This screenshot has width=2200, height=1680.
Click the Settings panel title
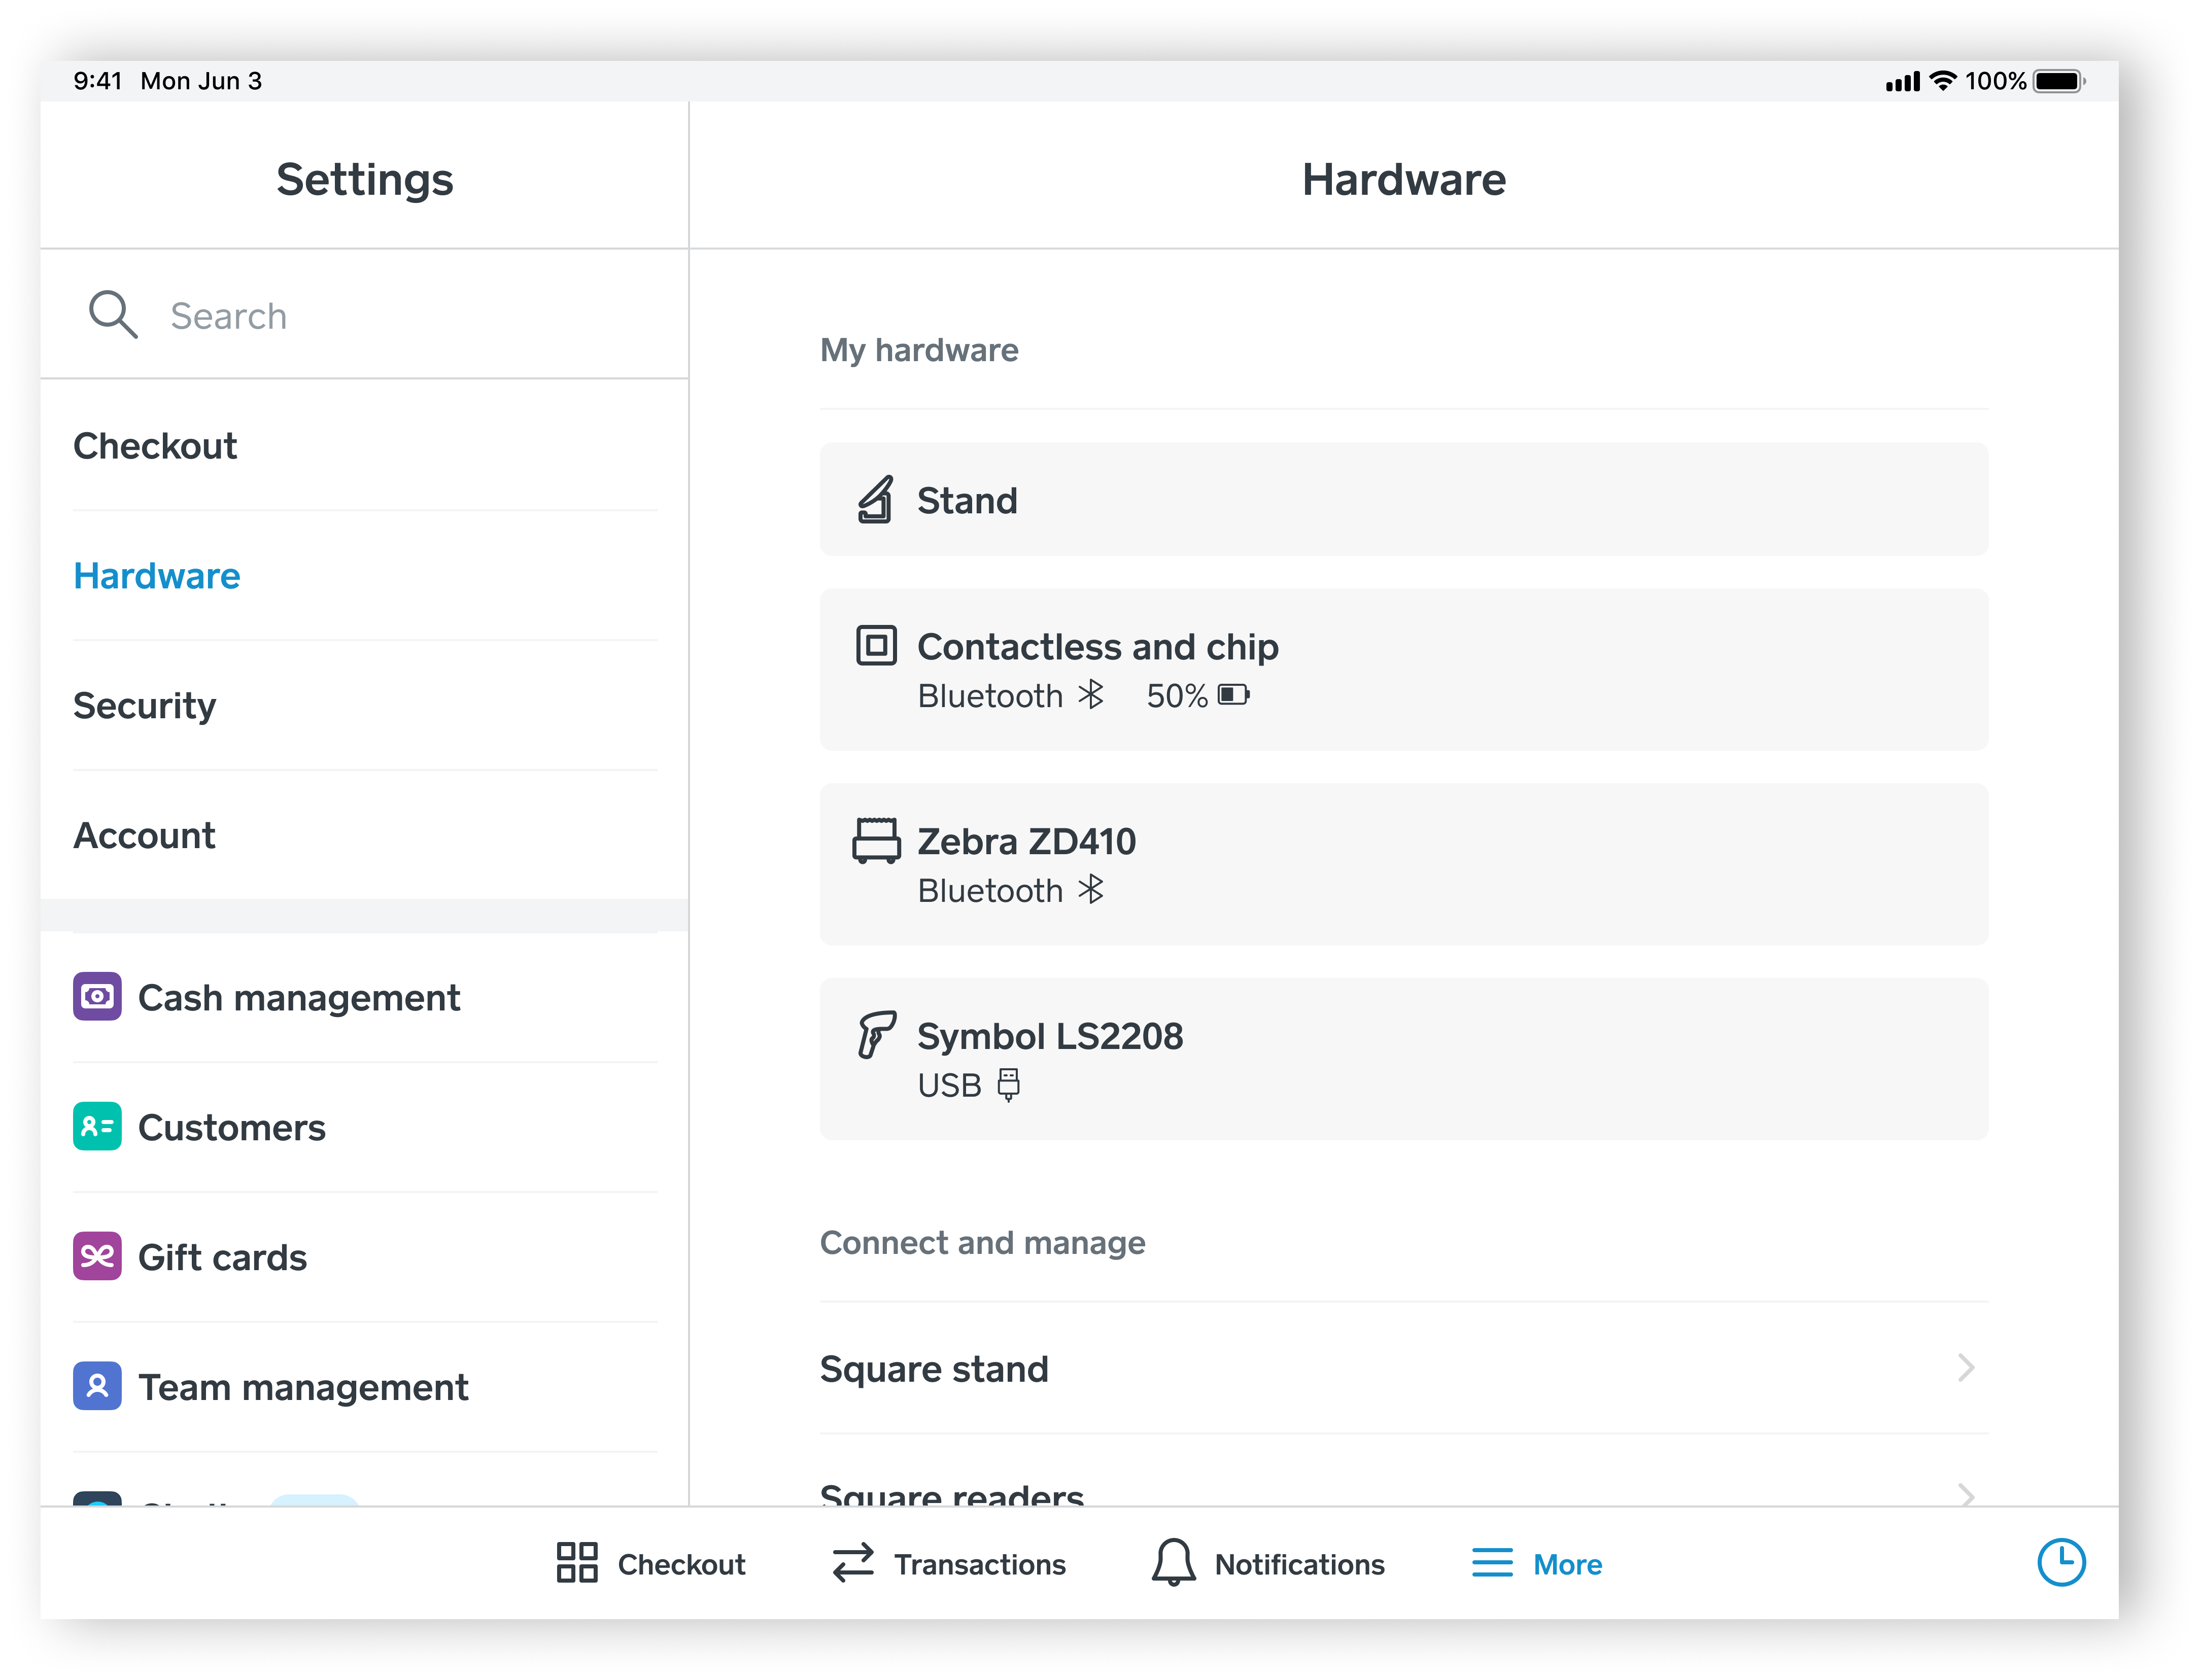[364, 180]
